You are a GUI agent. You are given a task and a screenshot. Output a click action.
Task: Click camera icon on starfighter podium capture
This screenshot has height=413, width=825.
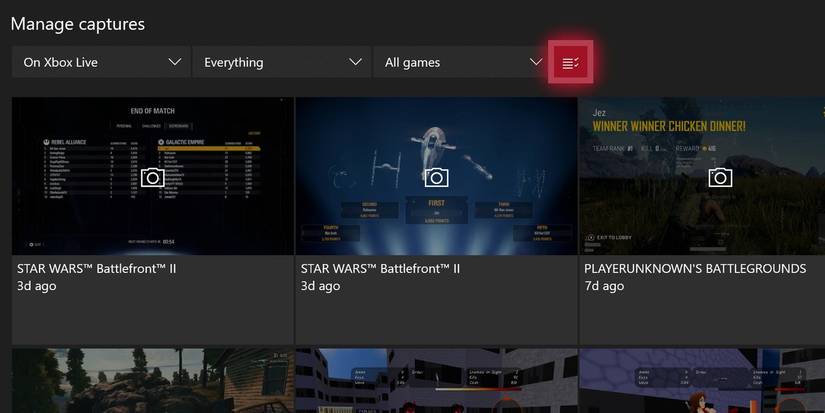point(436,177)
